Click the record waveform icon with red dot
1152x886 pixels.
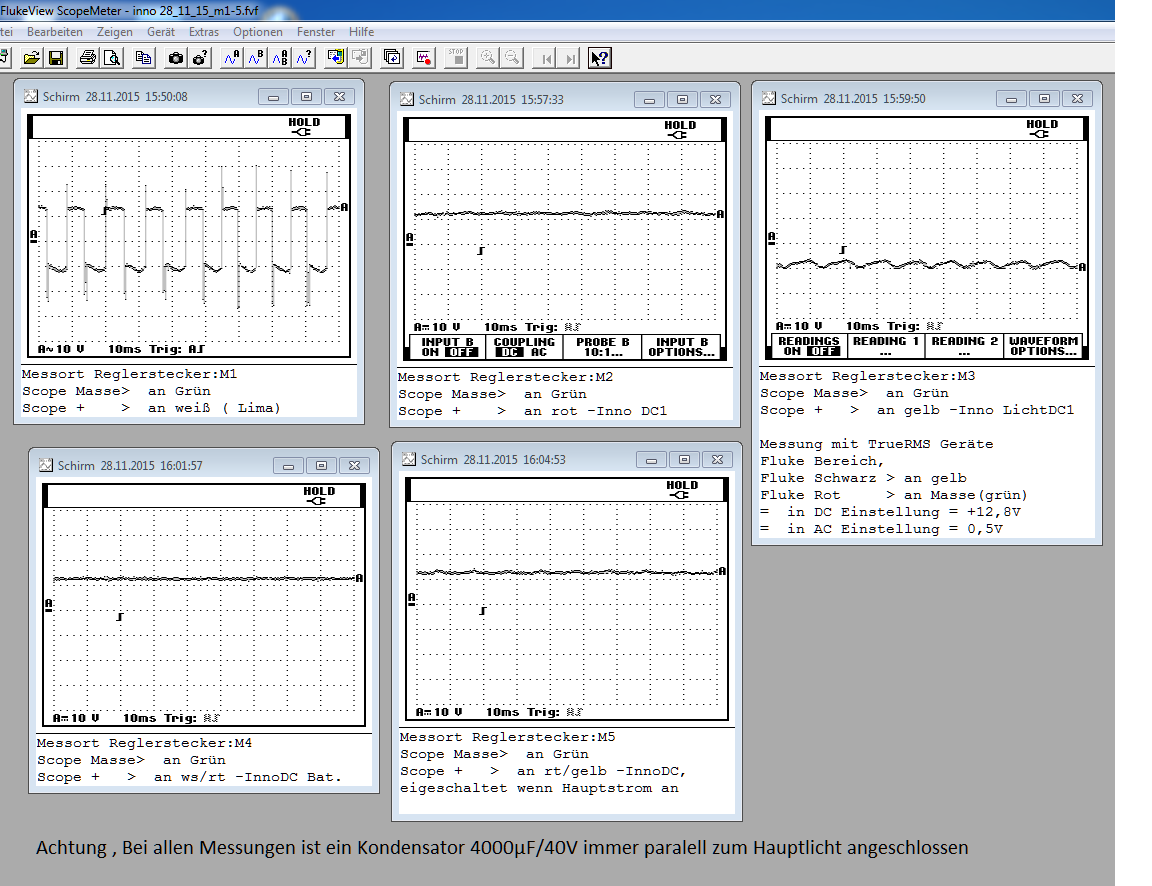coord(424,58)
